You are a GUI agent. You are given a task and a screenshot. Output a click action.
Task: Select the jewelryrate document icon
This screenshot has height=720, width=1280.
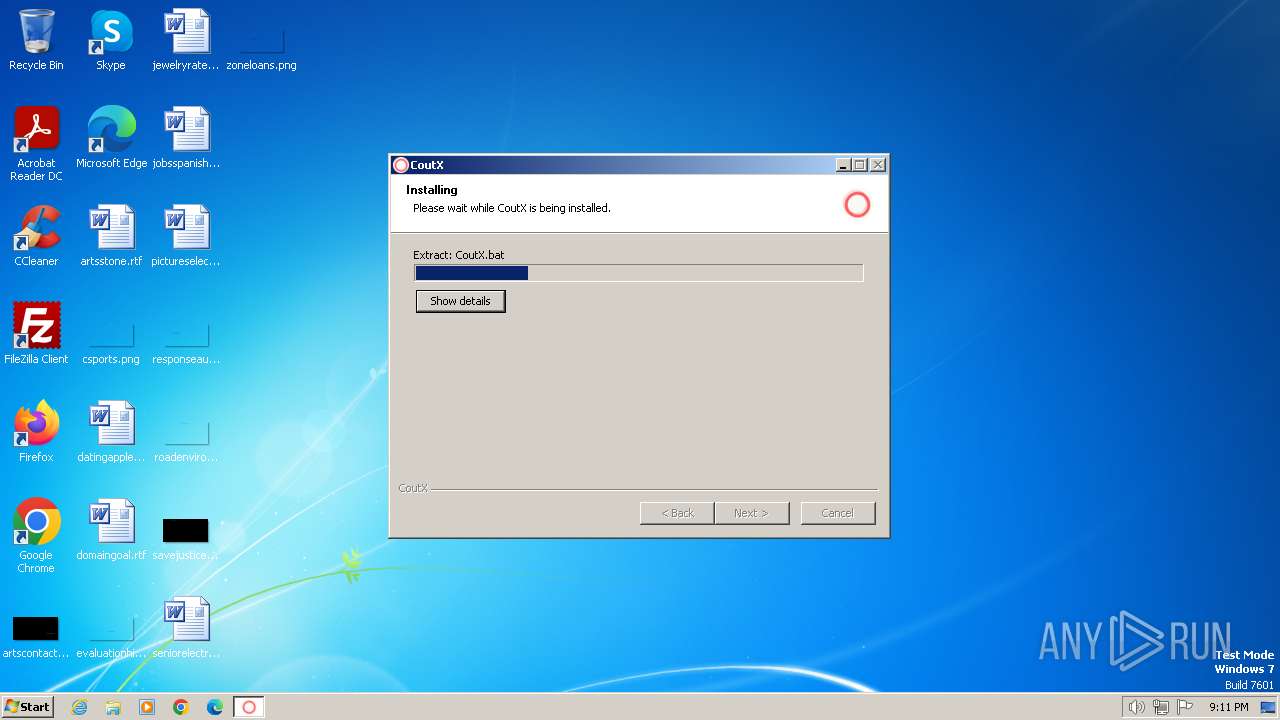tap(186, 41)
